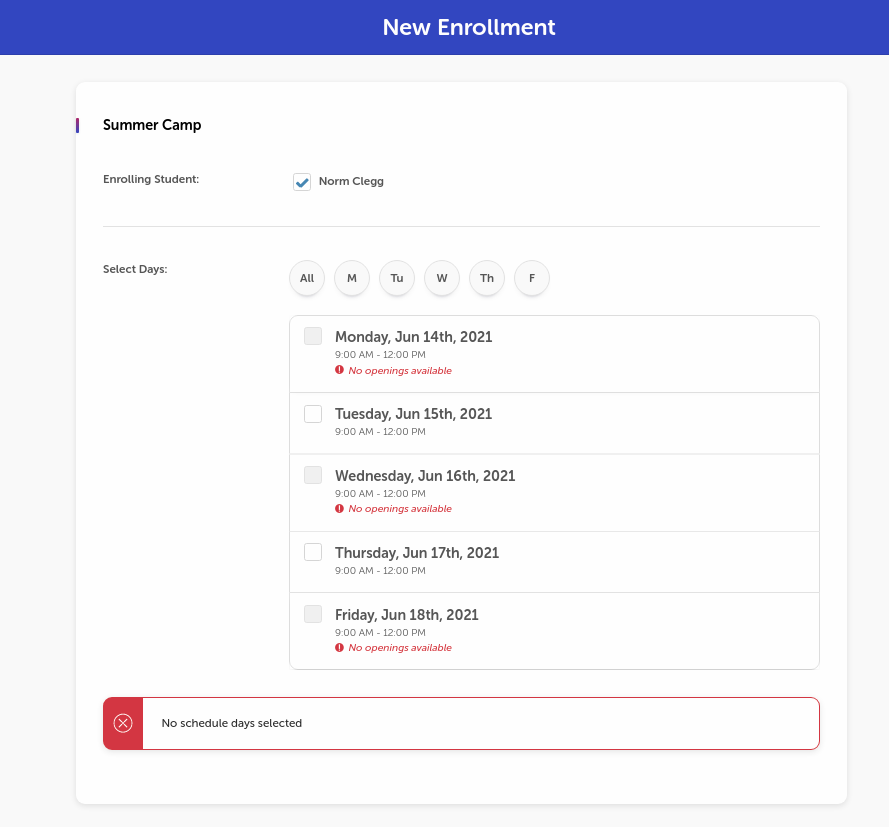The image size is (889, 827).
Task: Click the 'Enrolling Student:' label
Action: tap(151, 179)
